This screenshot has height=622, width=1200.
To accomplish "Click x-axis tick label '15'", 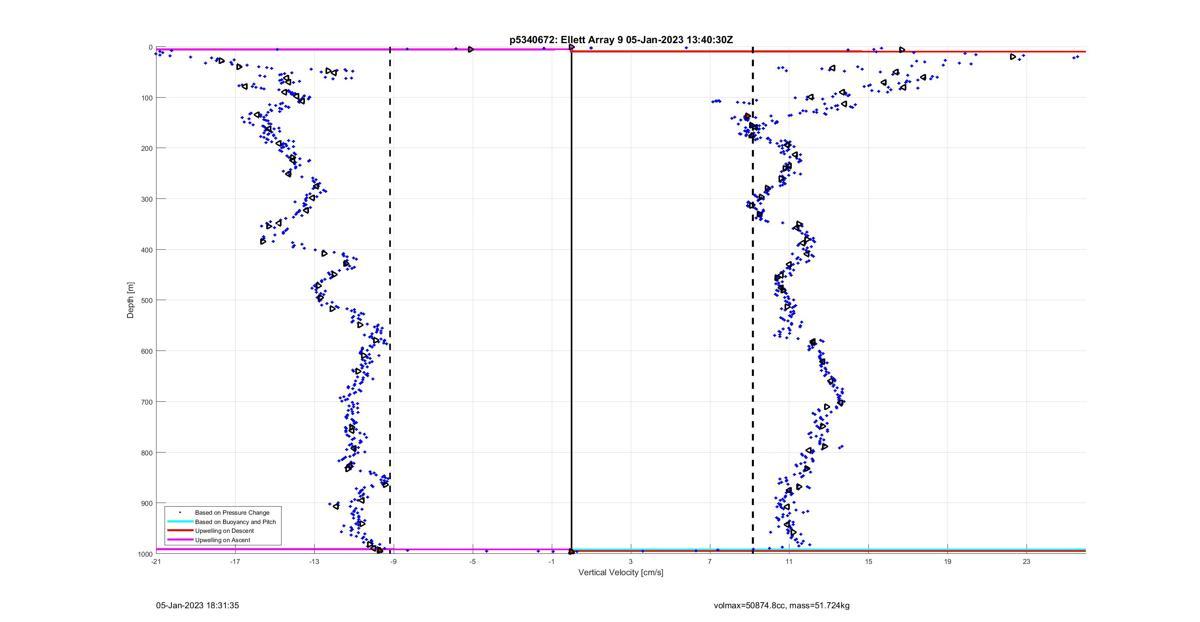I will click(x=868, y=561).
